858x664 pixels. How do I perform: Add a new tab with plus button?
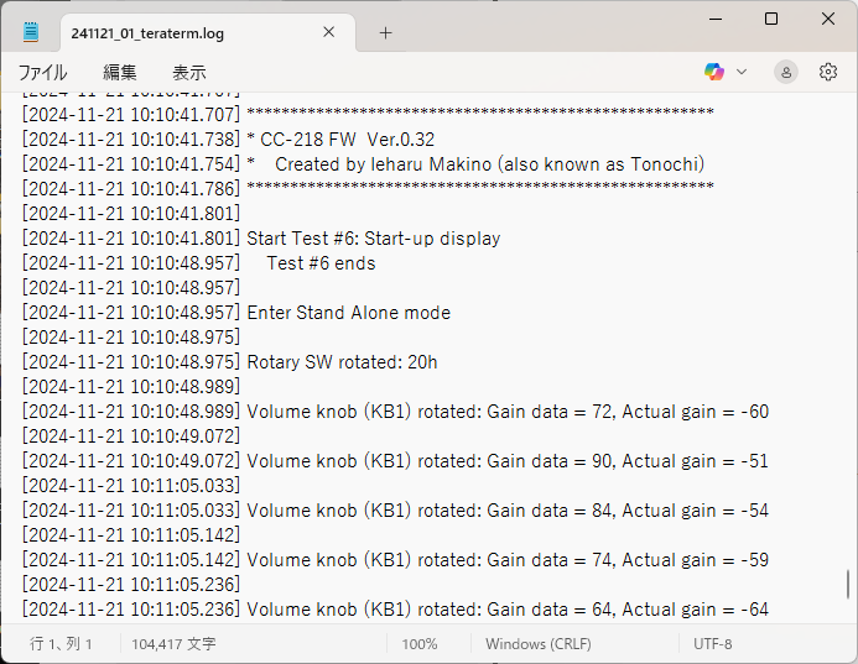coord(386,33)
